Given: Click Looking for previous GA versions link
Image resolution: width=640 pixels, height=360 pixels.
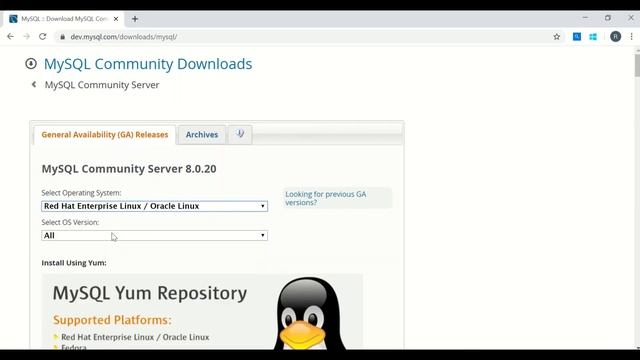Looking at the screenshot, I should click(326, 198).
